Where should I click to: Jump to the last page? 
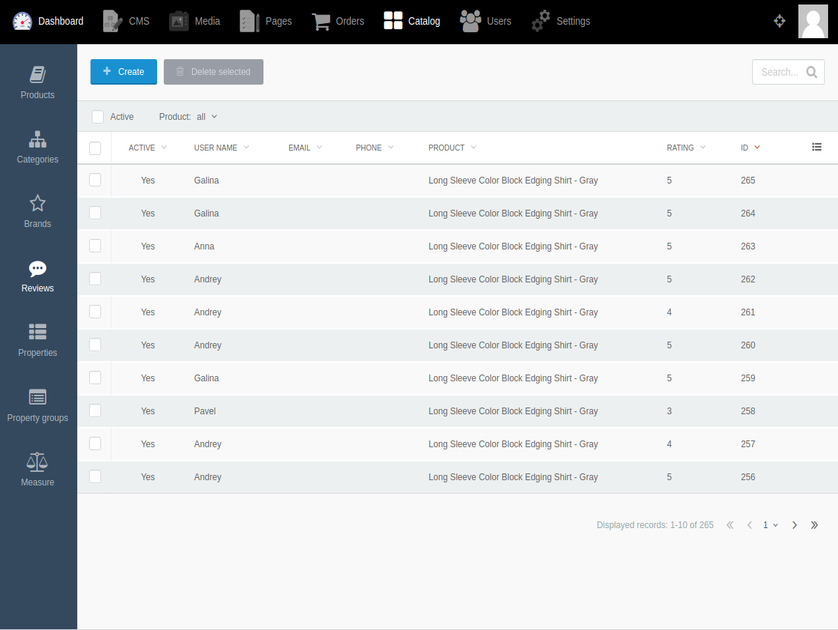pos(814,525)
